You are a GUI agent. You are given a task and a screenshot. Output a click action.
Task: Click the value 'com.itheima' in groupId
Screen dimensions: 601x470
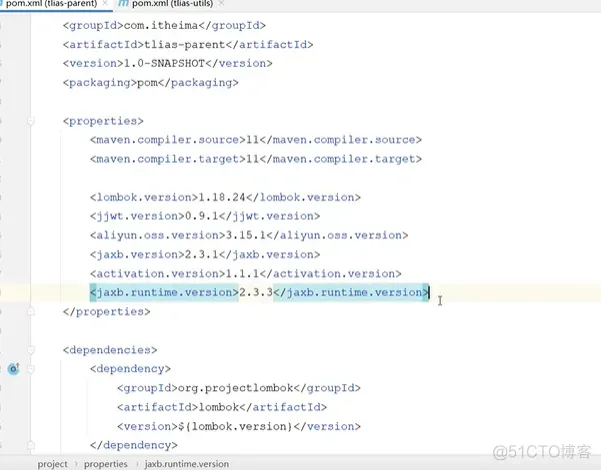coord(161,26)
